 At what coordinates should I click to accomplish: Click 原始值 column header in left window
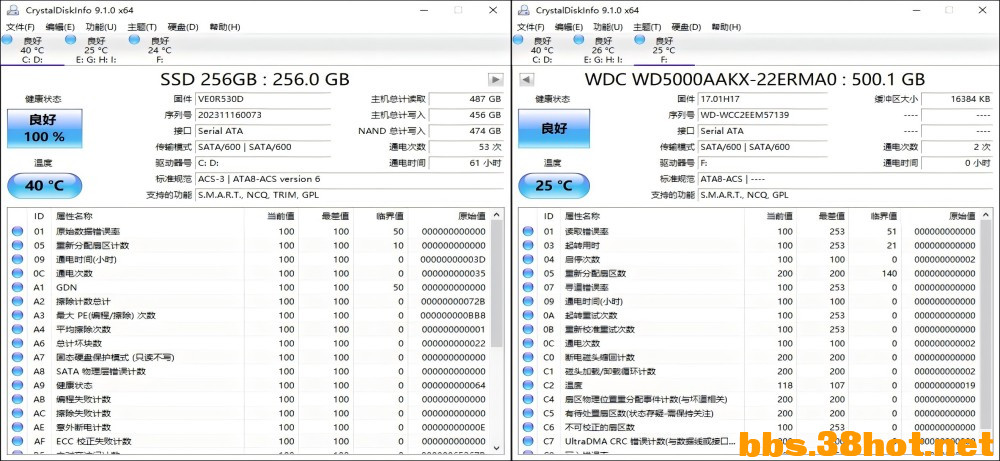(x=471, y=216)
